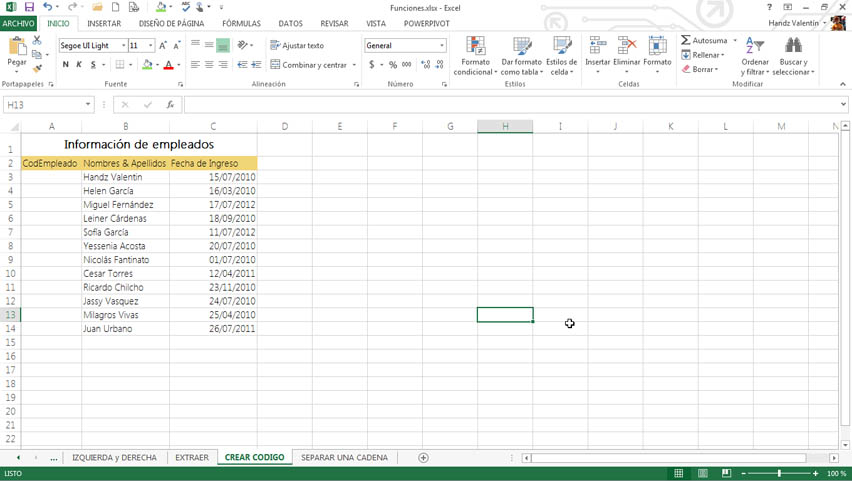Click the Formato condicional icon
The width and height of the screenshot is (852, 481).
click(x=476, y=46)
